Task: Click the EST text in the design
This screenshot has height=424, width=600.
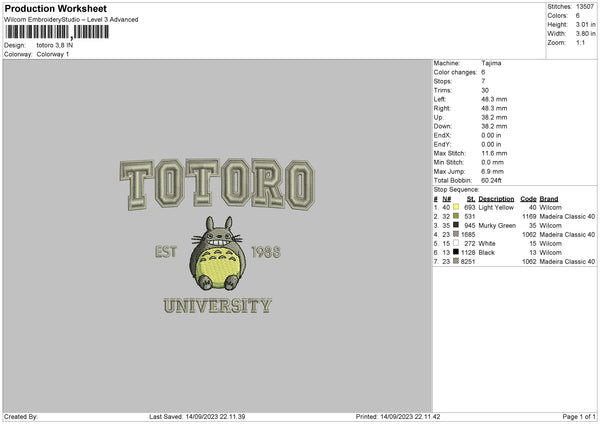Action: coord(166,252)
